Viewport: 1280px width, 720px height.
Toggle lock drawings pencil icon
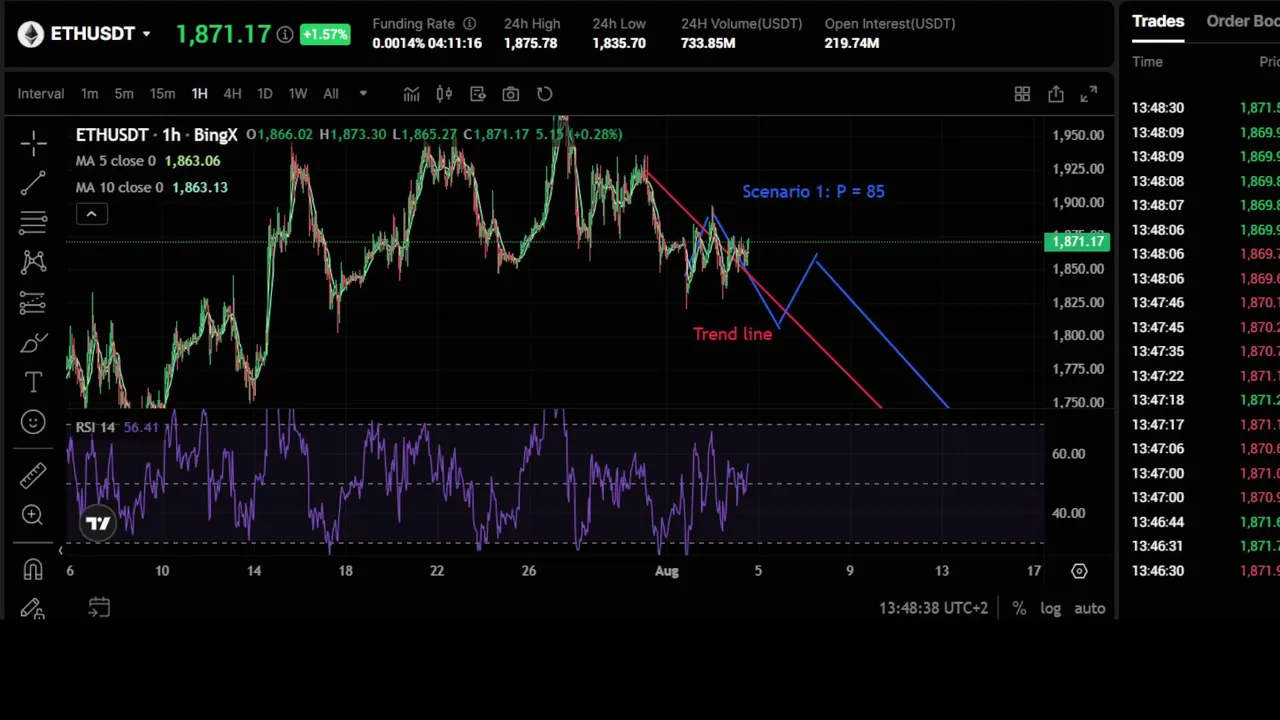[33, 608]
